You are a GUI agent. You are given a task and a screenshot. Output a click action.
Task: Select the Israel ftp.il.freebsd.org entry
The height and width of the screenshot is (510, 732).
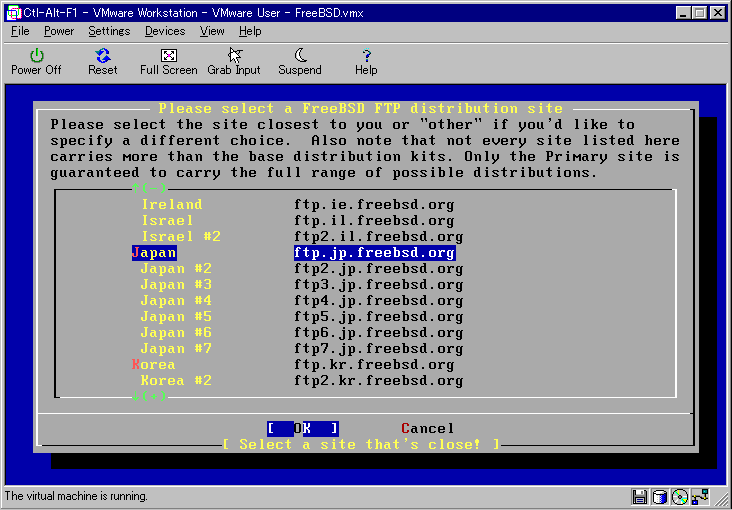168,220
